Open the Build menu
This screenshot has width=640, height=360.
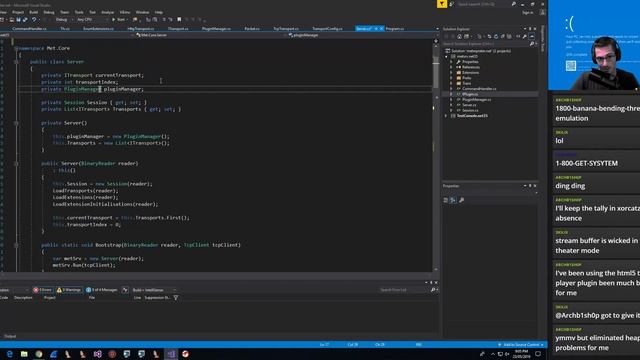(33, 12)
